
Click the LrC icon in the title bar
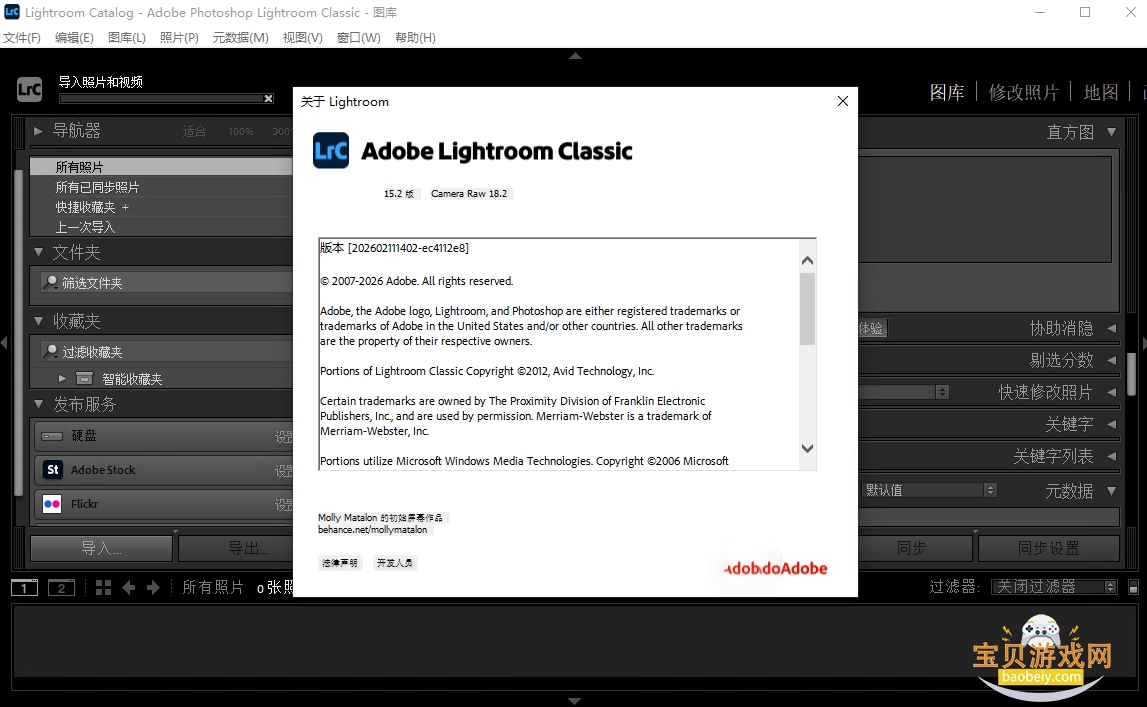click(x=12, y=12)
